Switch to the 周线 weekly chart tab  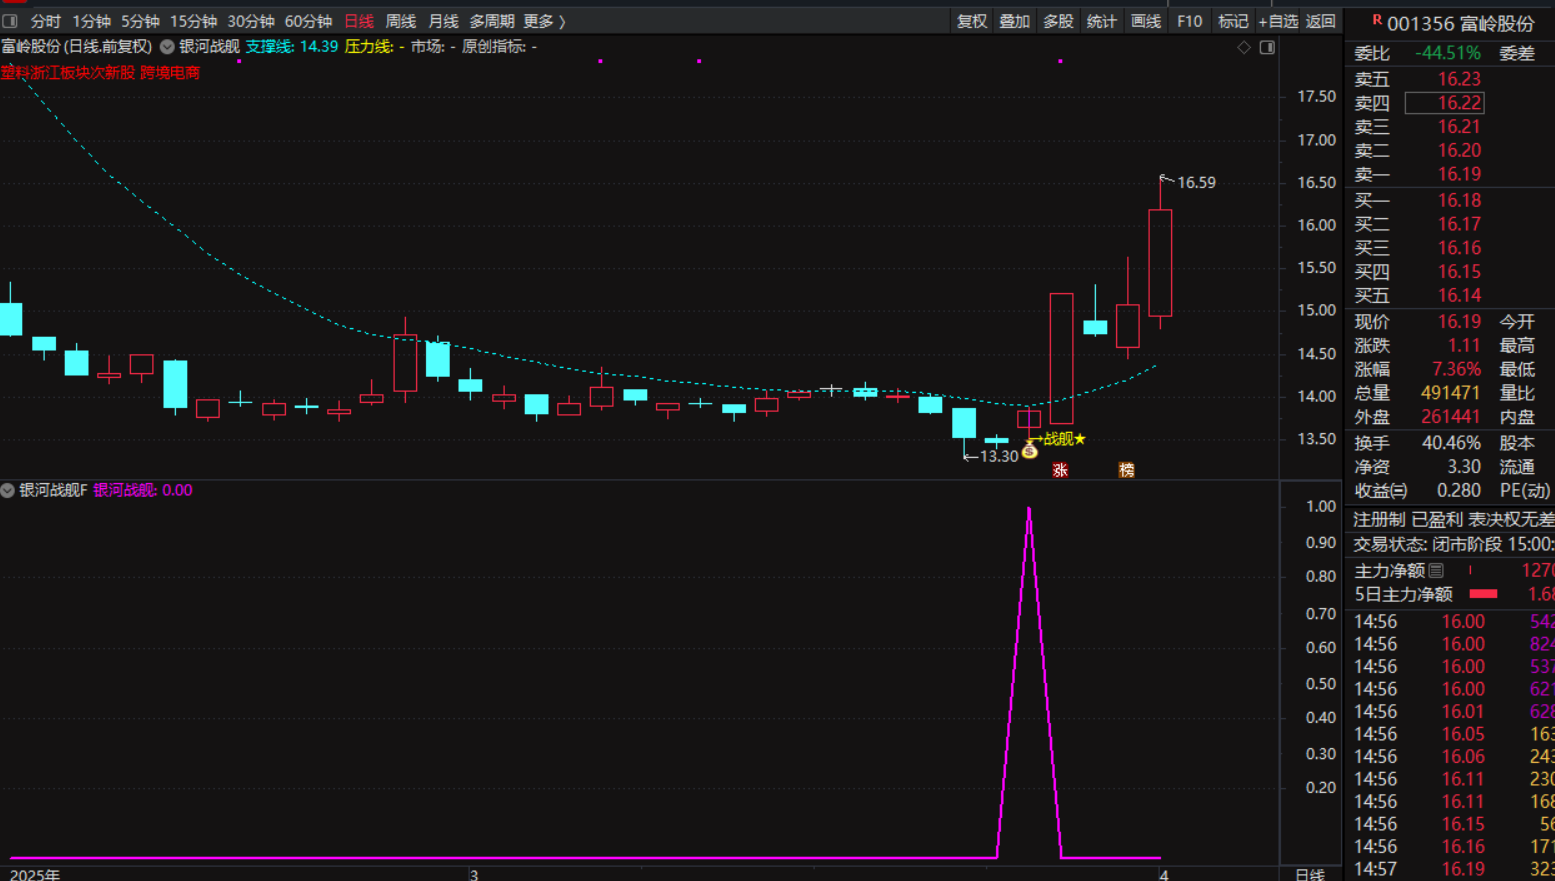pos(400,21)
